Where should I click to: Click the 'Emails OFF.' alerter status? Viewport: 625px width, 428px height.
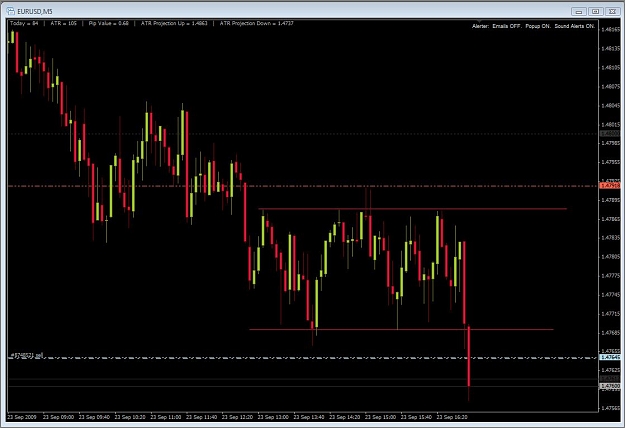coord(507,26)
